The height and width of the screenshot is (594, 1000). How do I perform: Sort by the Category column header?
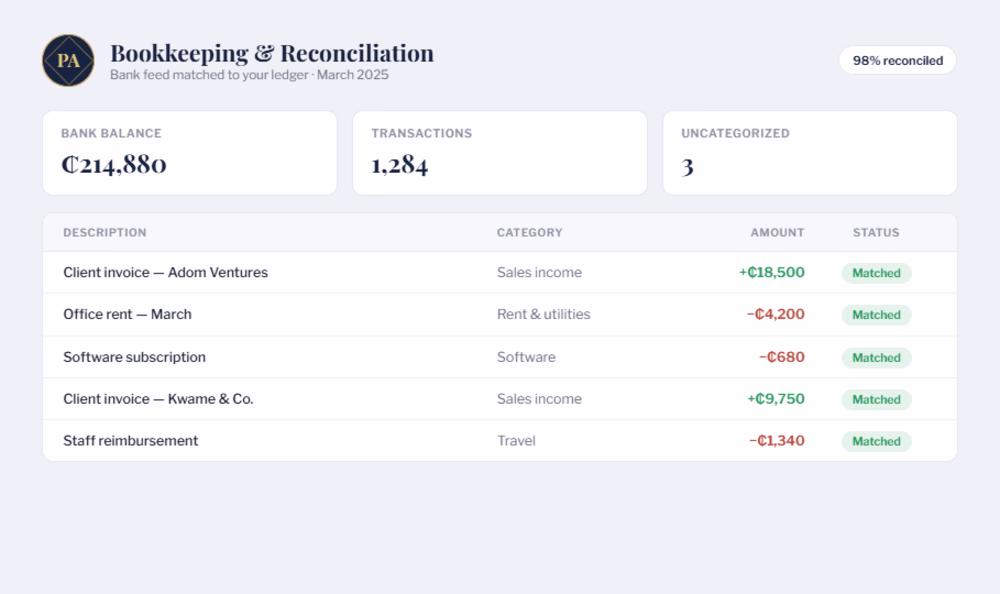[x=529, y=233]
